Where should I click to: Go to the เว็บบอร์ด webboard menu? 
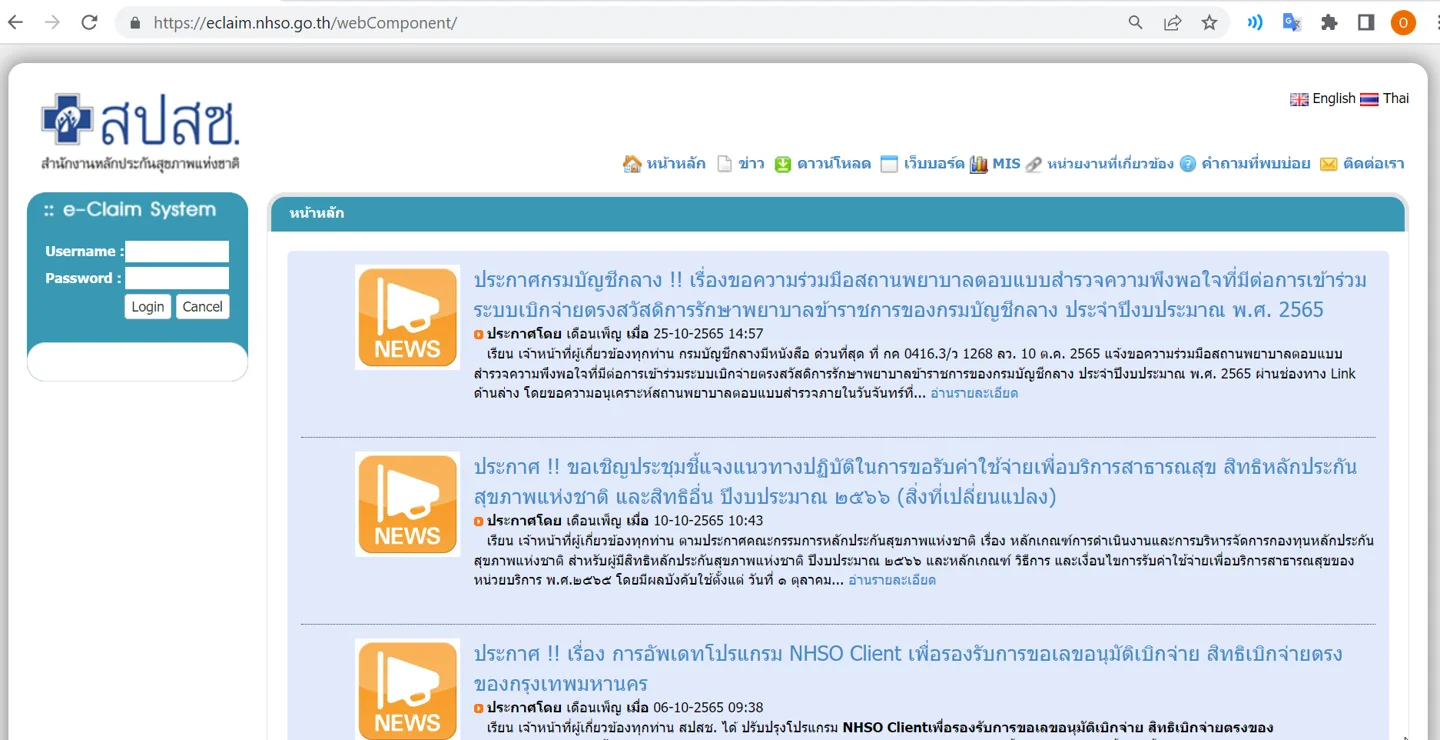(x=922, y=164)
